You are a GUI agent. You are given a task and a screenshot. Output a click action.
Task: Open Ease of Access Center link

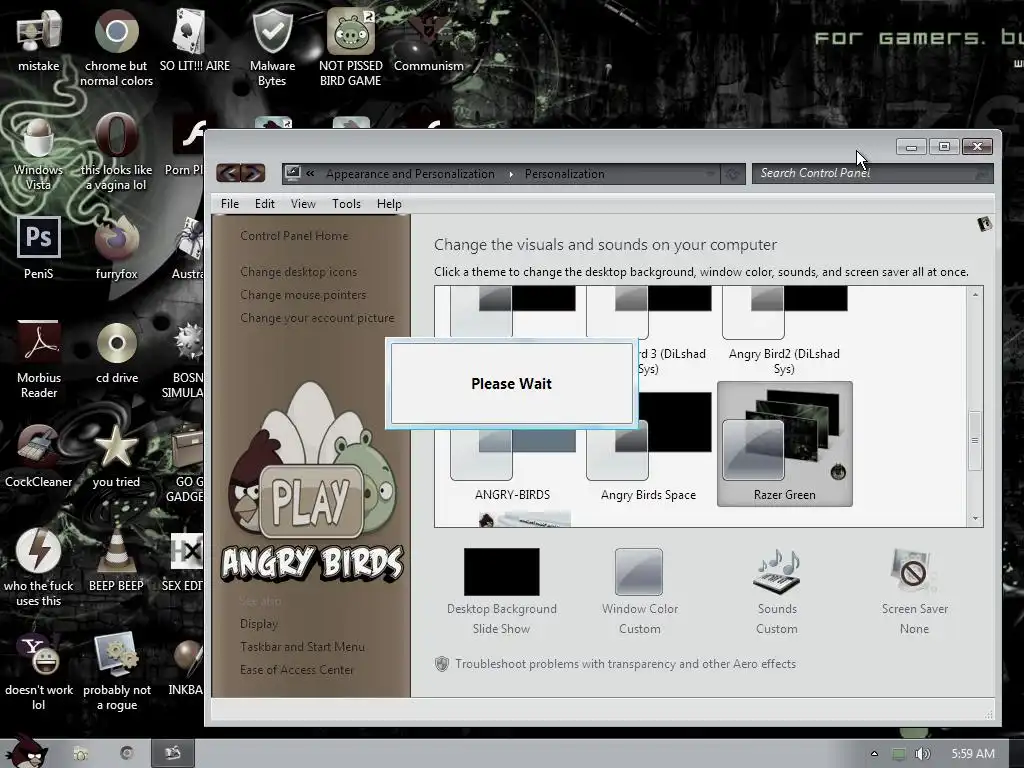[x=296, y=669]
